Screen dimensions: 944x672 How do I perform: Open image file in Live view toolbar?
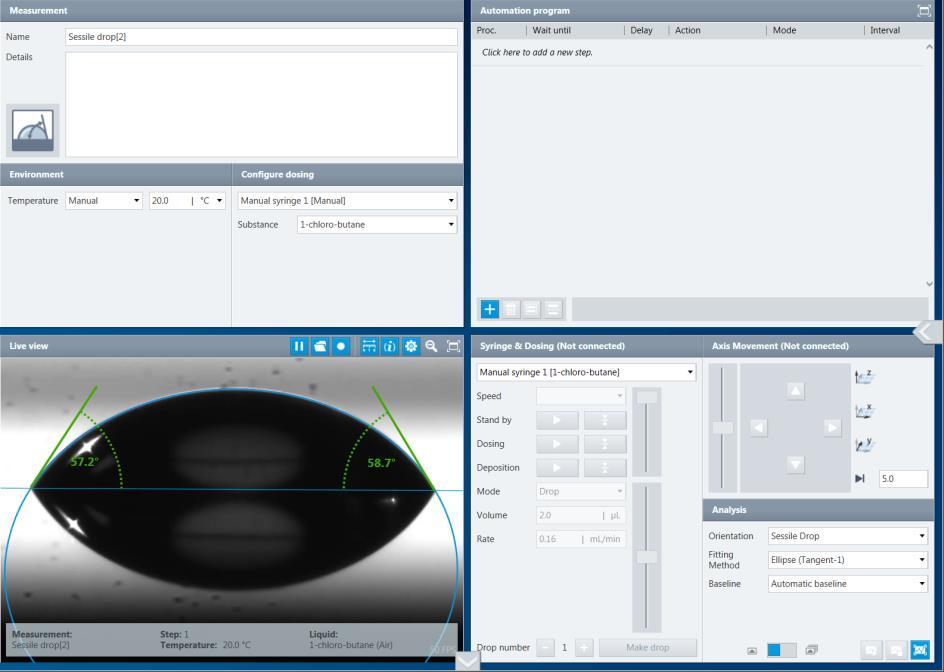[320, 346]
